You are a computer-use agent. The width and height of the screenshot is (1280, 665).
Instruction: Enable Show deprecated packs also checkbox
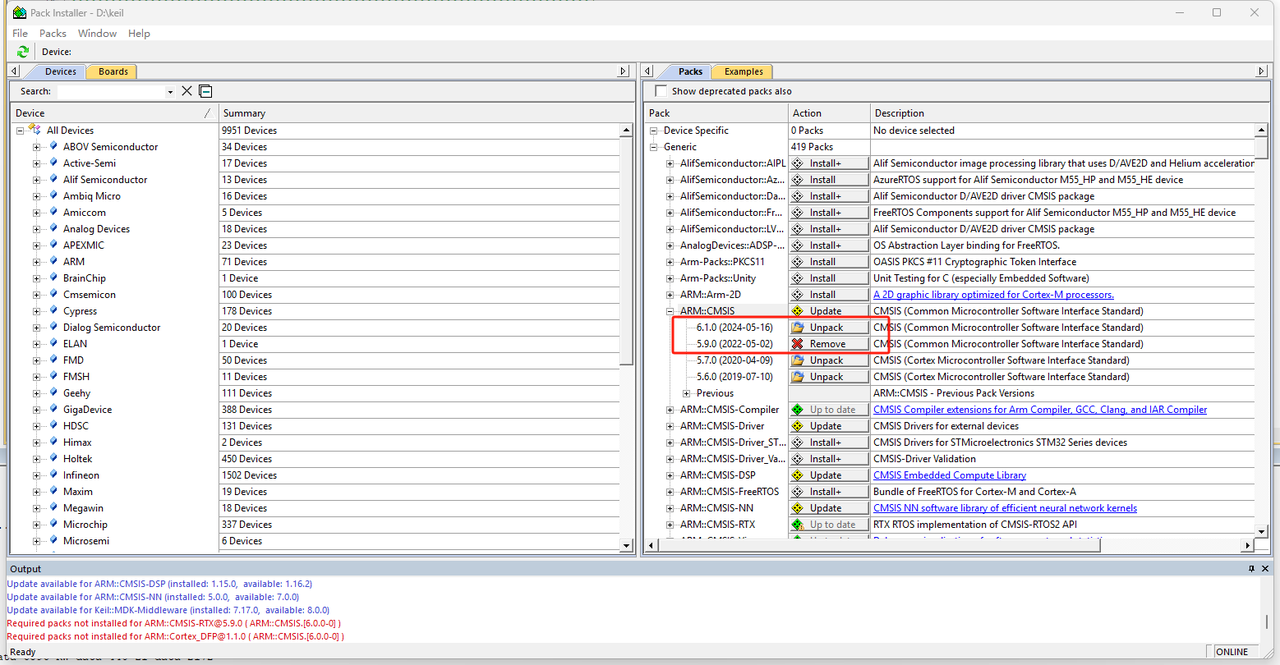point(661,91)
